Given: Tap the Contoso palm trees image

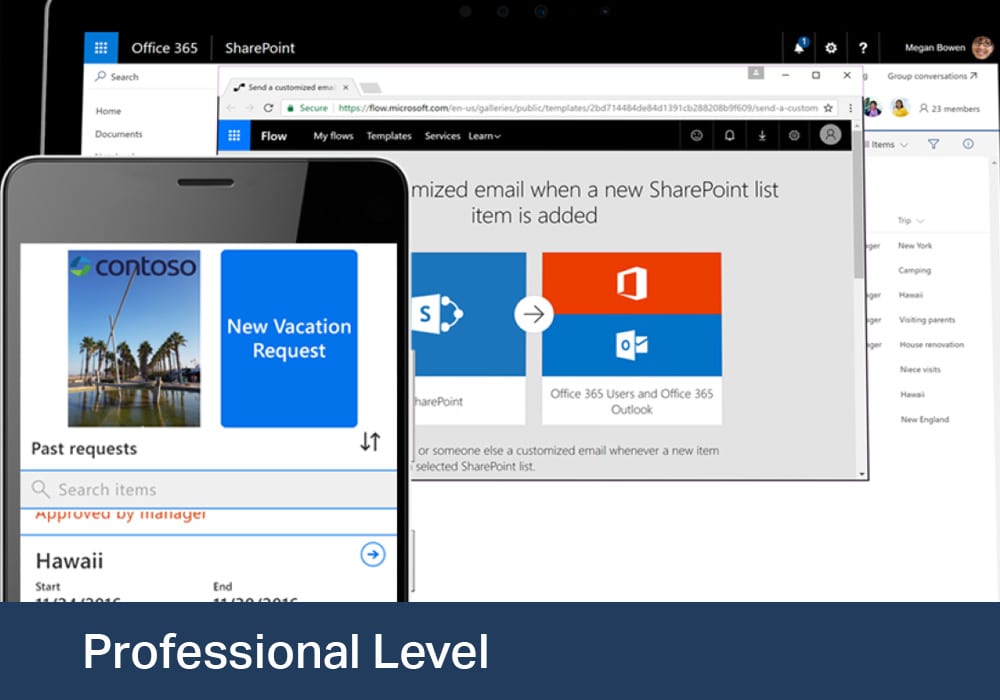Looking at the screenshot, I should coord(134,339).
